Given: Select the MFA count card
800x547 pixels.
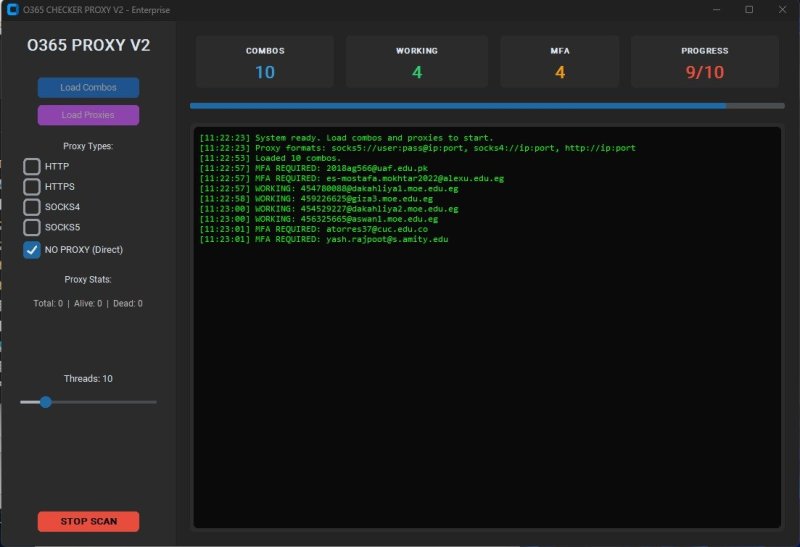Looking at the screenshot, I should [x=560, y=62].
